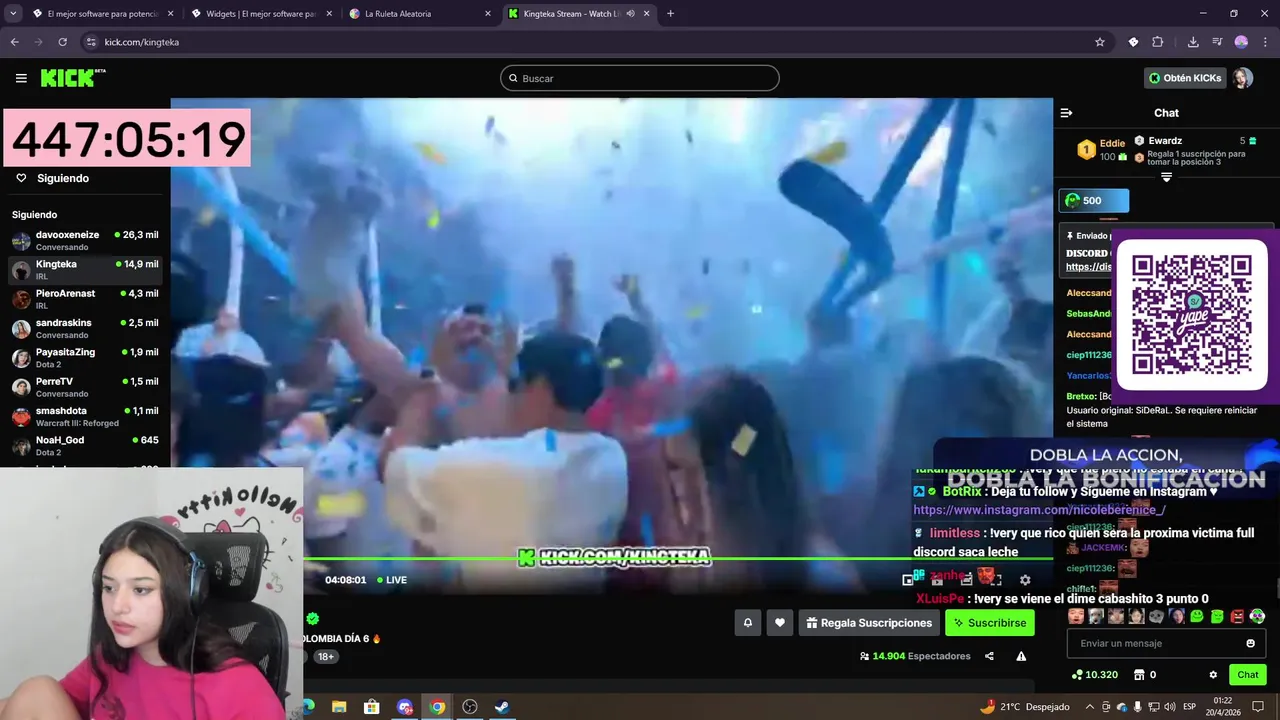Screen dimensions: 1280x720
Task: Click the verified badge beside streamer name
Action: tap(313, 619)
